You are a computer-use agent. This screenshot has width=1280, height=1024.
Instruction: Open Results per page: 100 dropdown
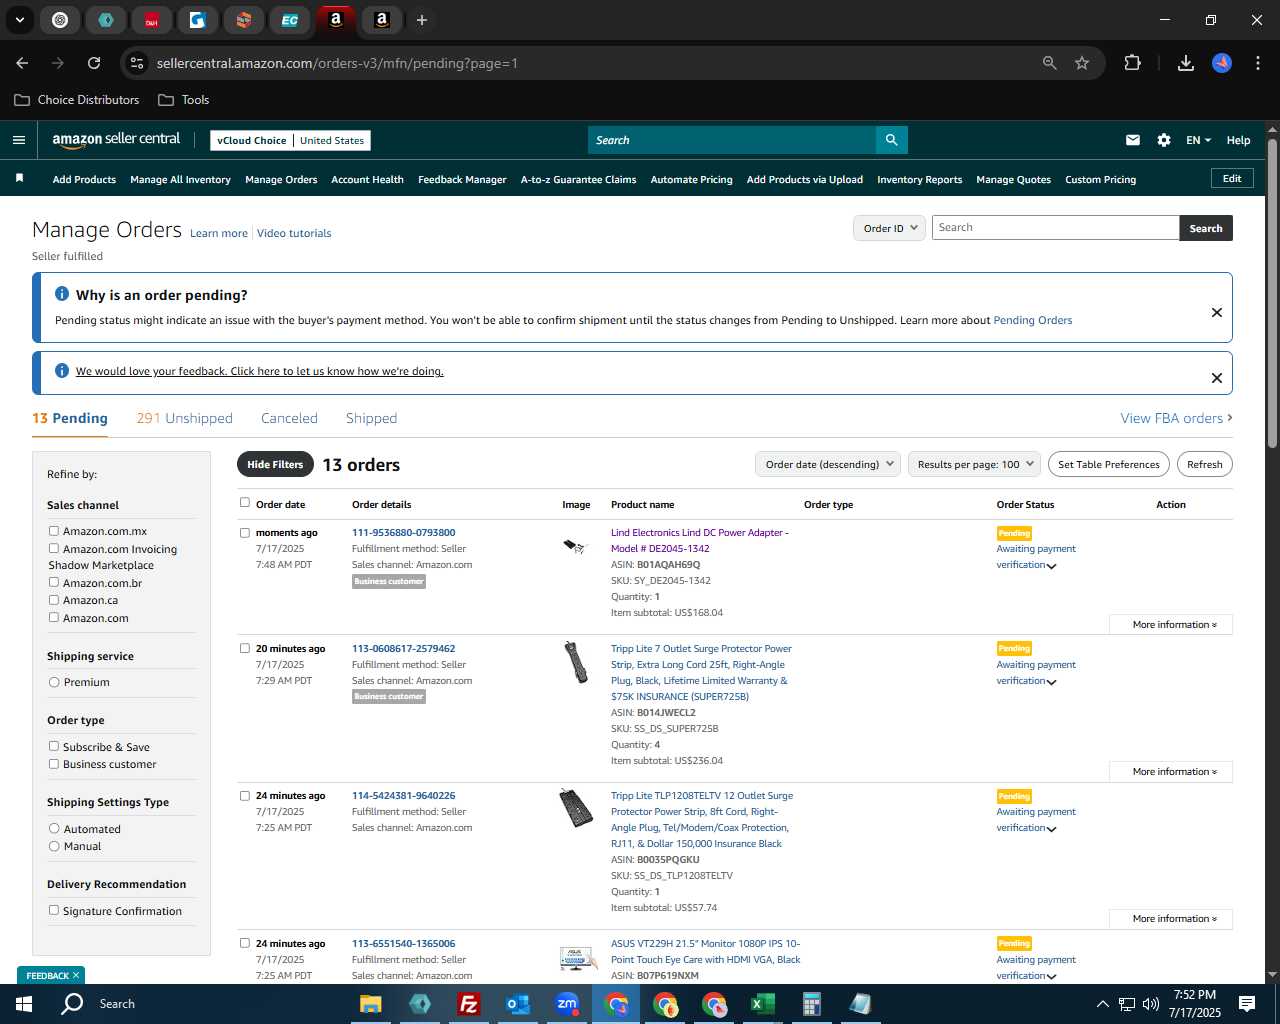tap(974, 464)
